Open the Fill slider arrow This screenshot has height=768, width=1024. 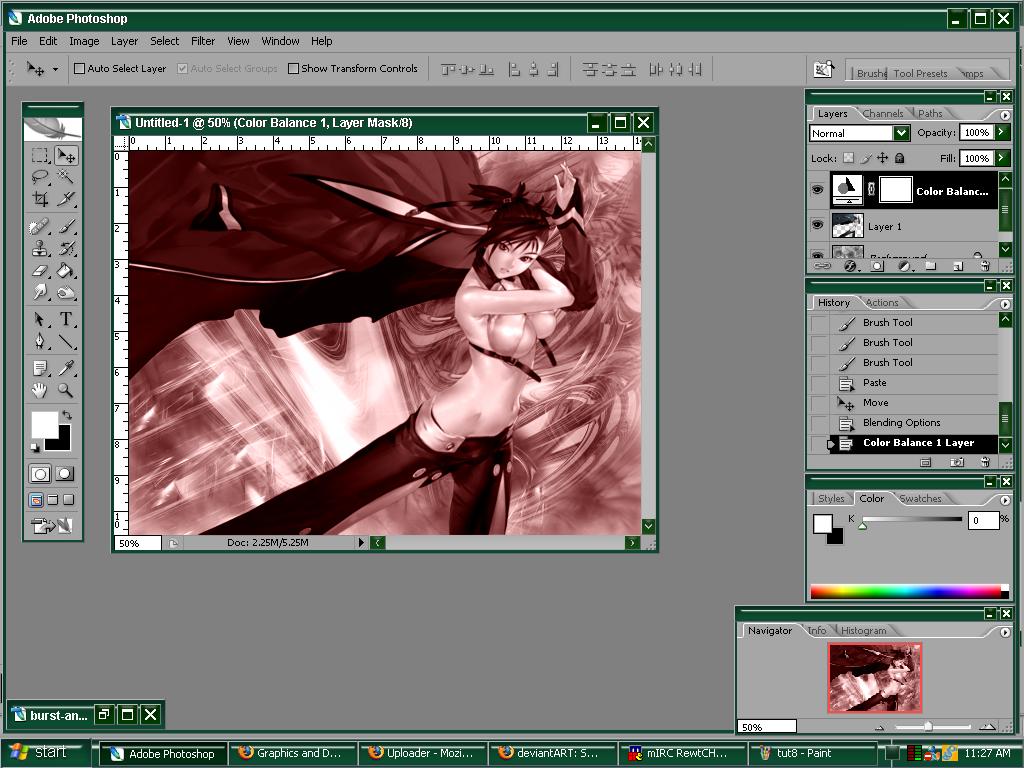pyautogui.click(x=1001, y=158)
